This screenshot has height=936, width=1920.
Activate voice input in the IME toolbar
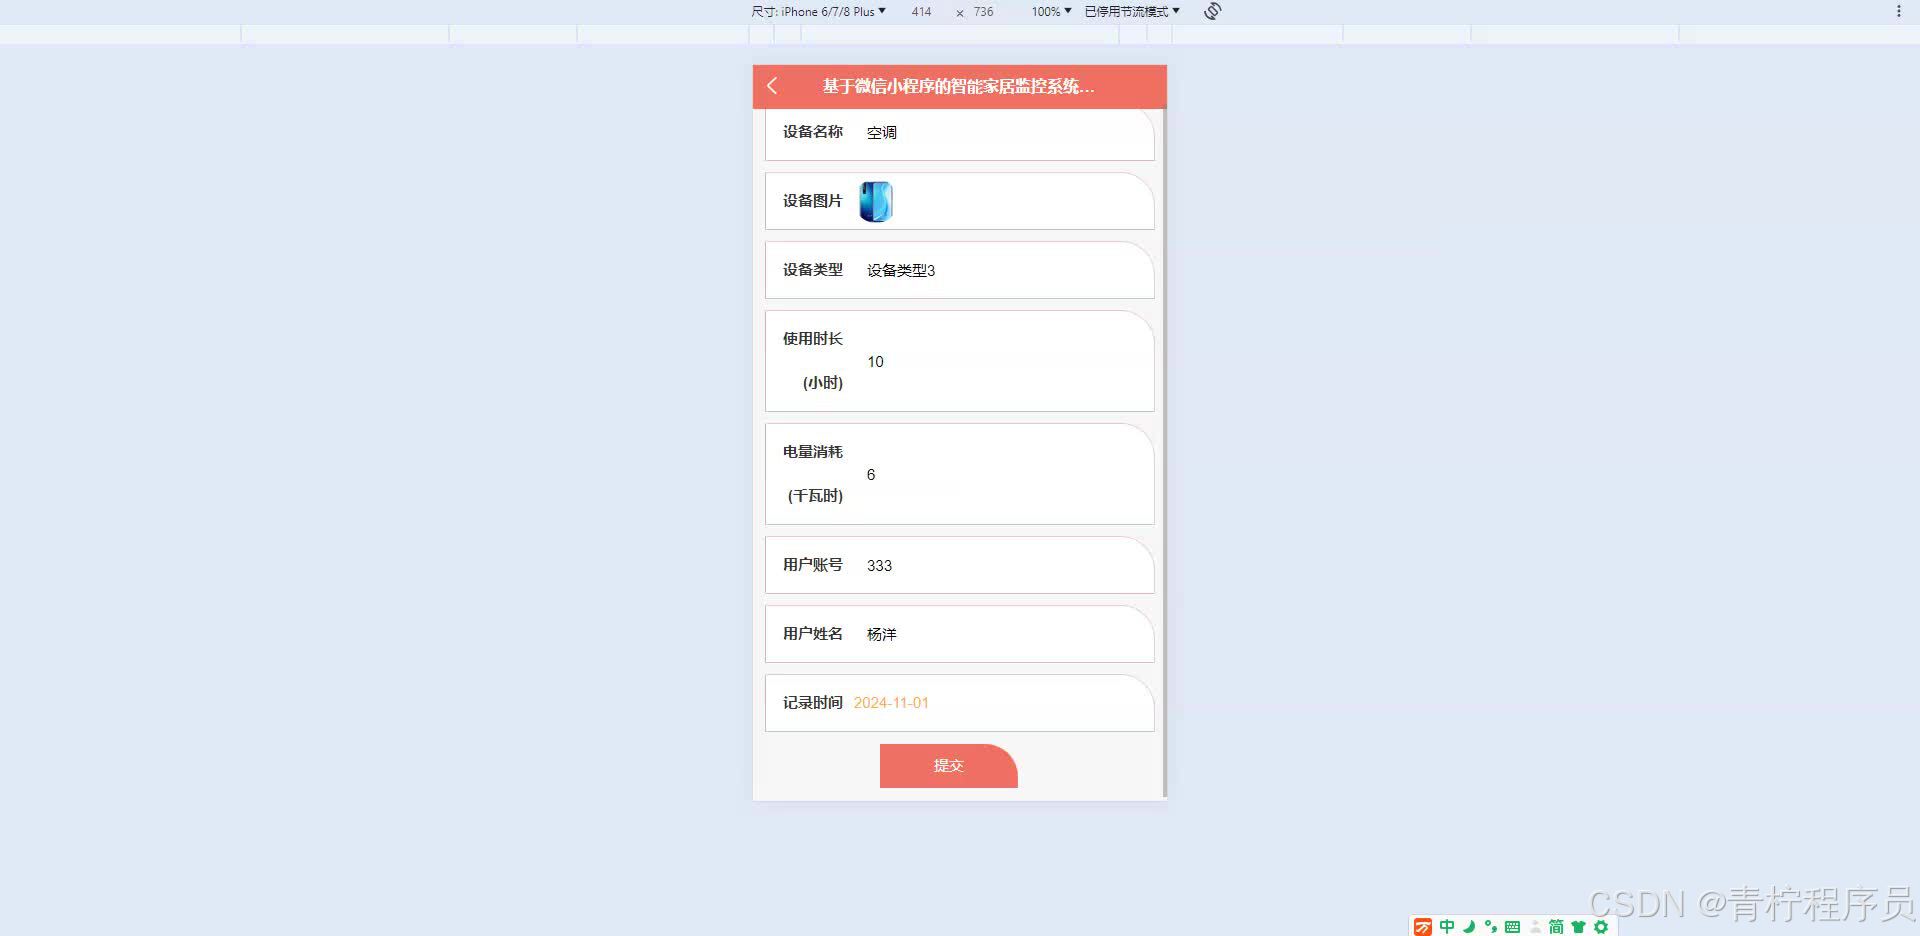coord(1490,925)
